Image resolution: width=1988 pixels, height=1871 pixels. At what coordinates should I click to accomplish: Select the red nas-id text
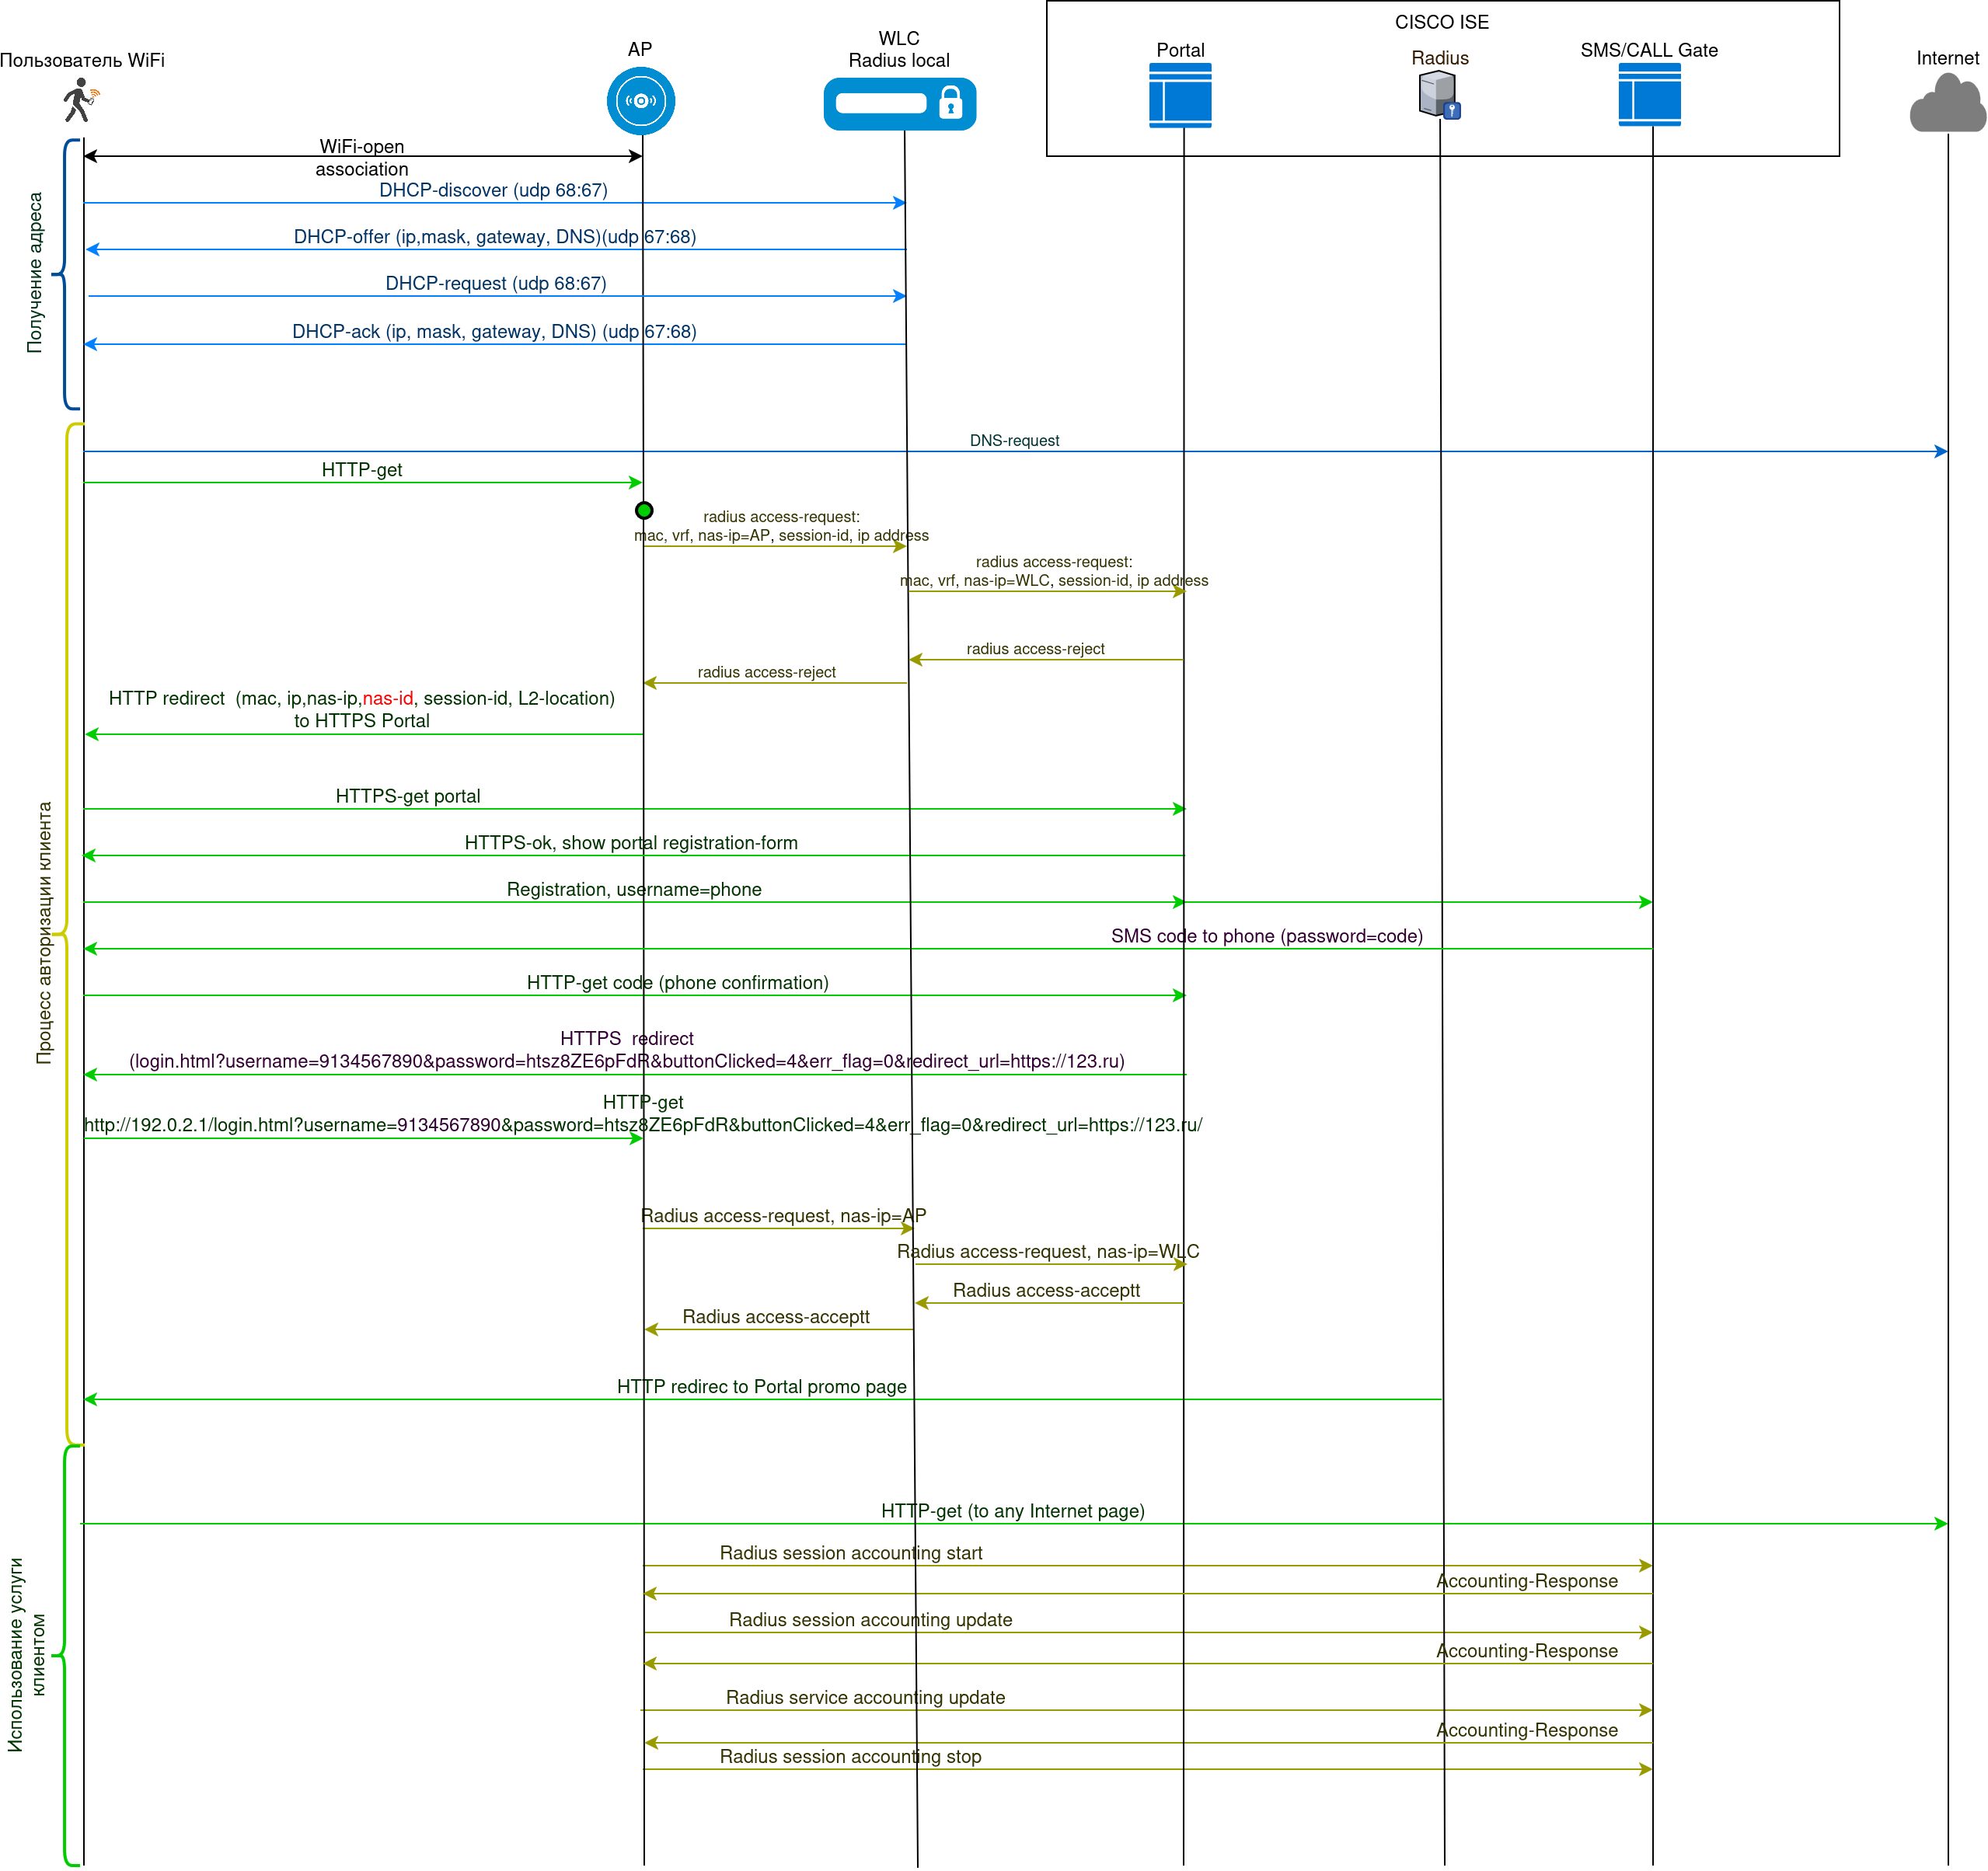(x=387, y=698)
